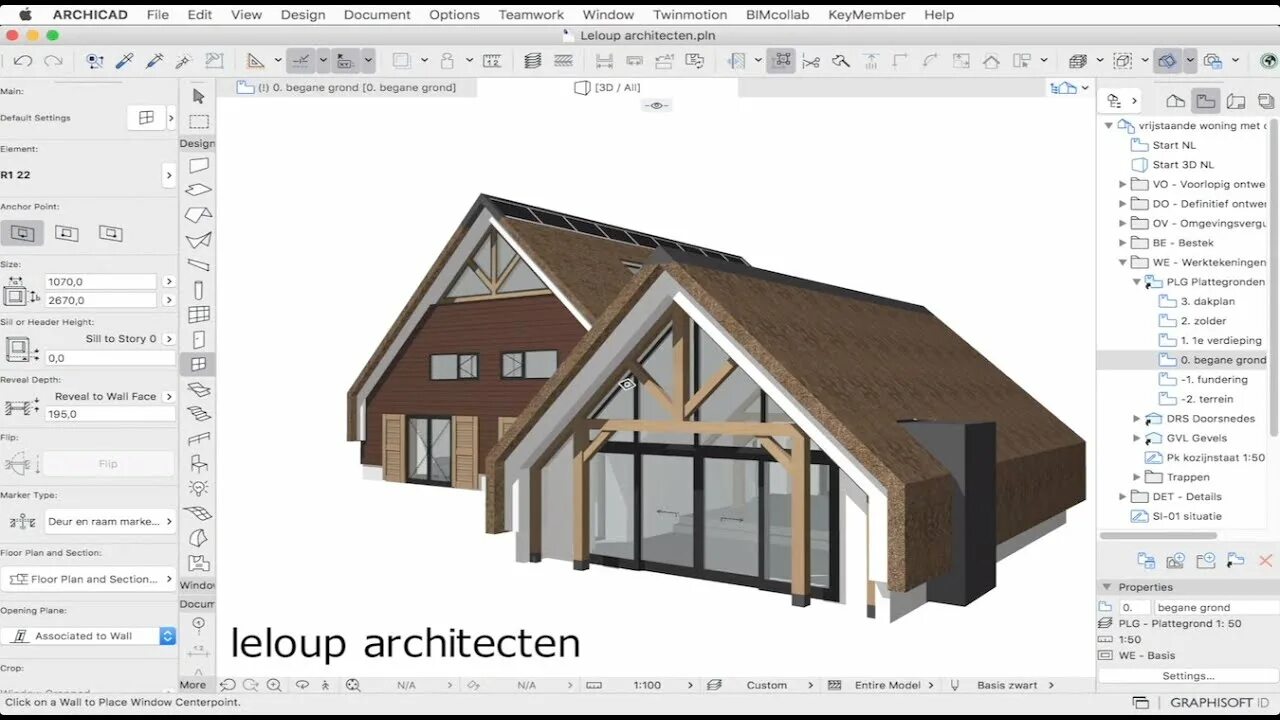Open the Floor Plan and Section popup
Viewport: 1280px width, 720px height.
pyautogui.click(x=88, y=579)
